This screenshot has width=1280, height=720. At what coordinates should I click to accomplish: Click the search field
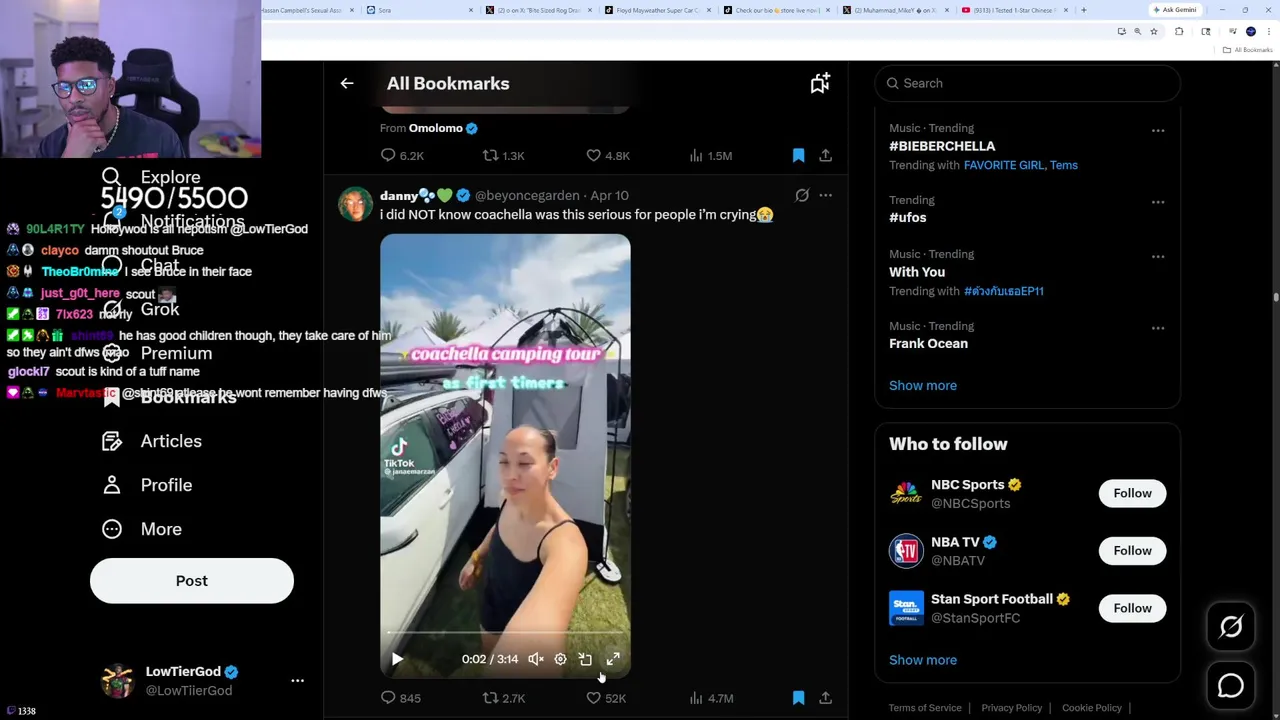(1028, 83)
